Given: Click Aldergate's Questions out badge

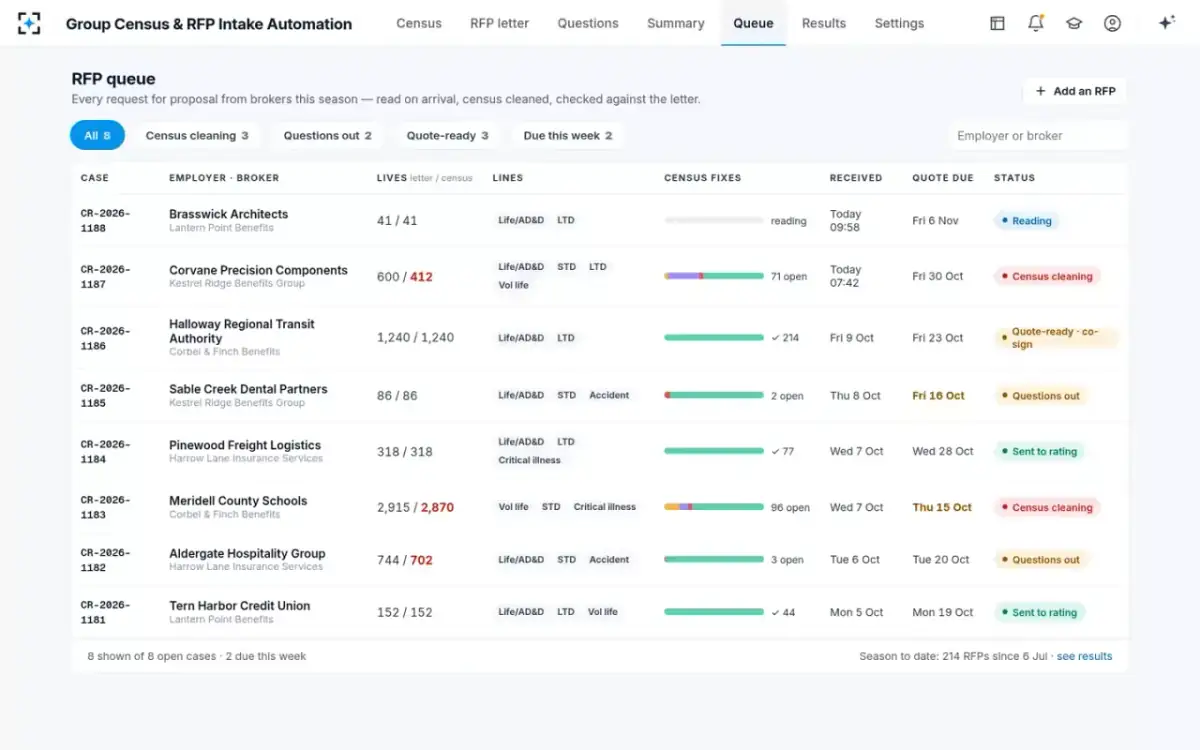Looking at the screenshot, I should 1040,560.
